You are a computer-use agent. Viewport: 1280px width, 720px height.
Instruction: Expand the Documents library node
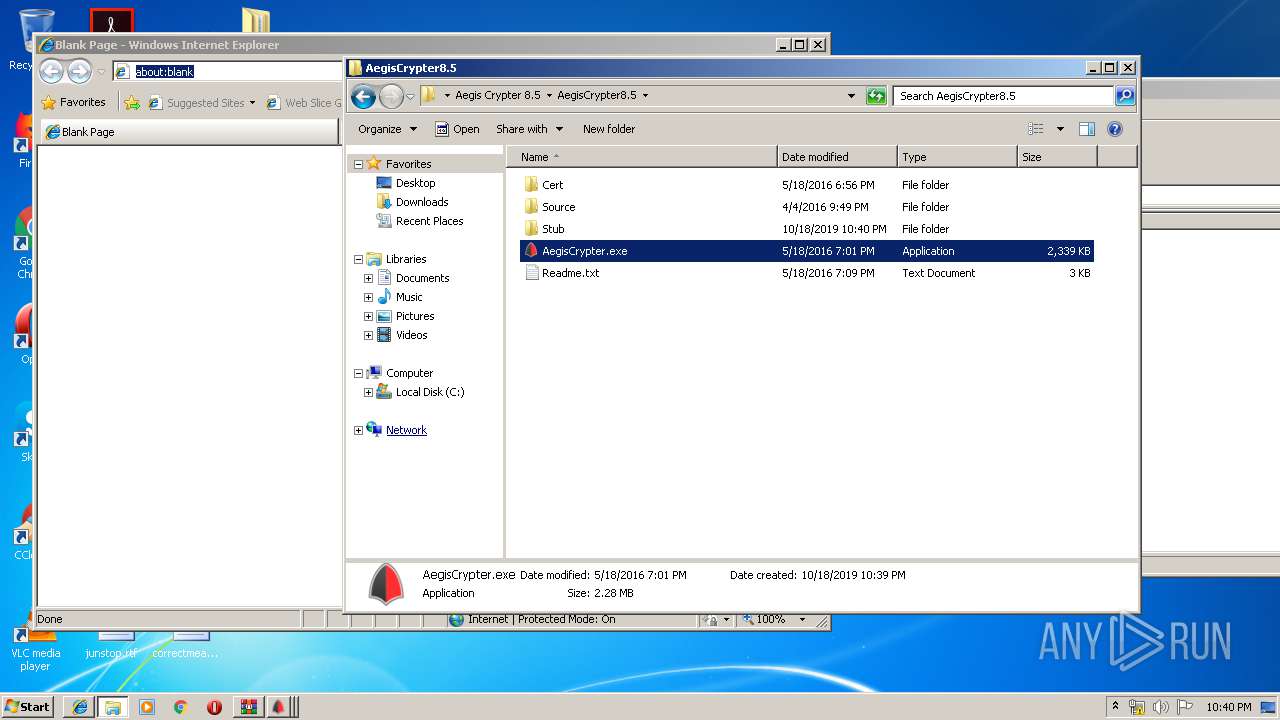tap(368, 278)
